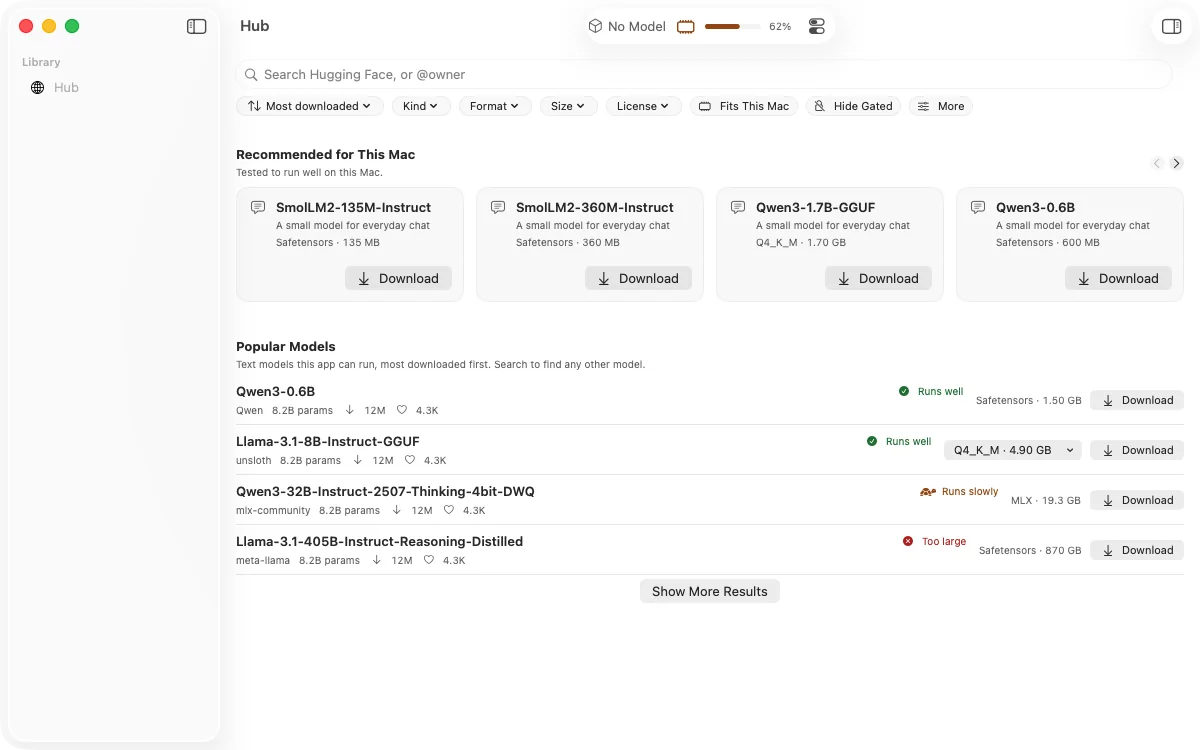
Task: Click the chat icon on the Qwen3-0.6B recommended card
Action: point(978,208)
